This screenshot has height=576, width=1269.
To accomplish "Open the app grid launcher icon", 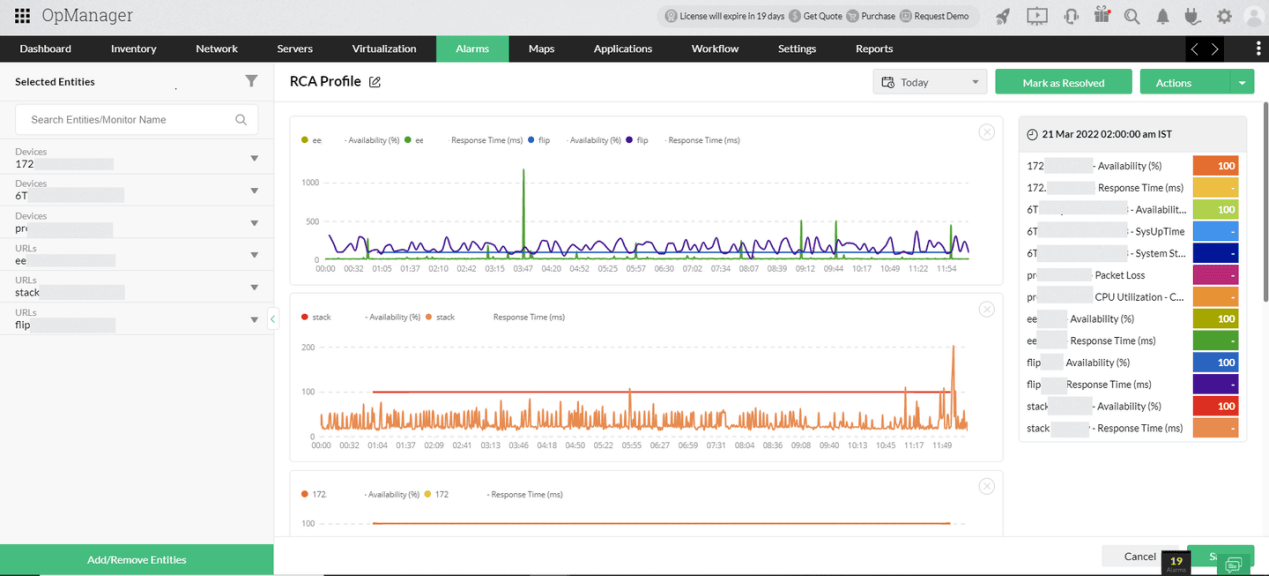I will tap(22, 16).
